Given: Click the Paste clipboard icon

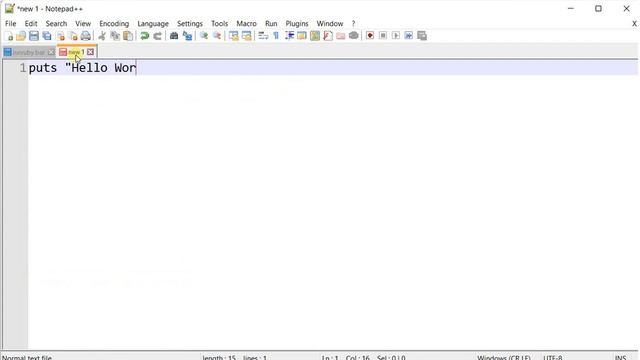Looking at the screenshot, I should coord(128,36).
